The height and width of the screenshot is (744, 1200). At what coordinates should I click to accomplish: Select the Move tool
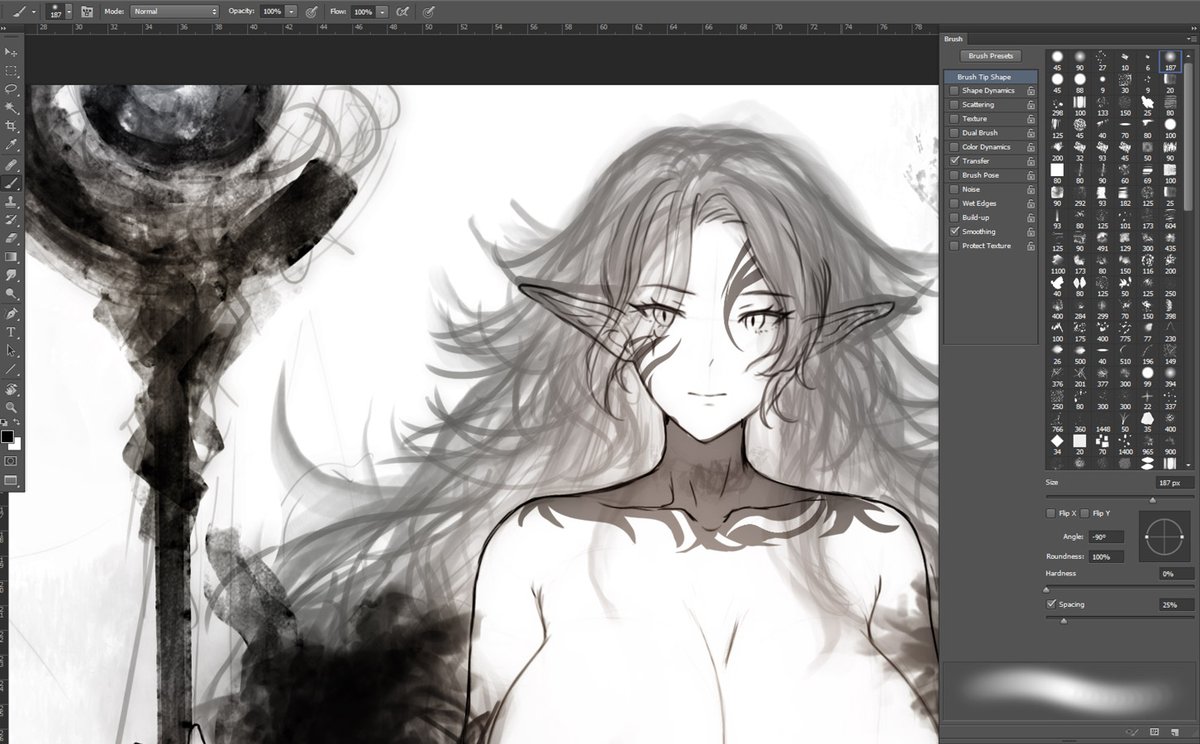[12, 52]
